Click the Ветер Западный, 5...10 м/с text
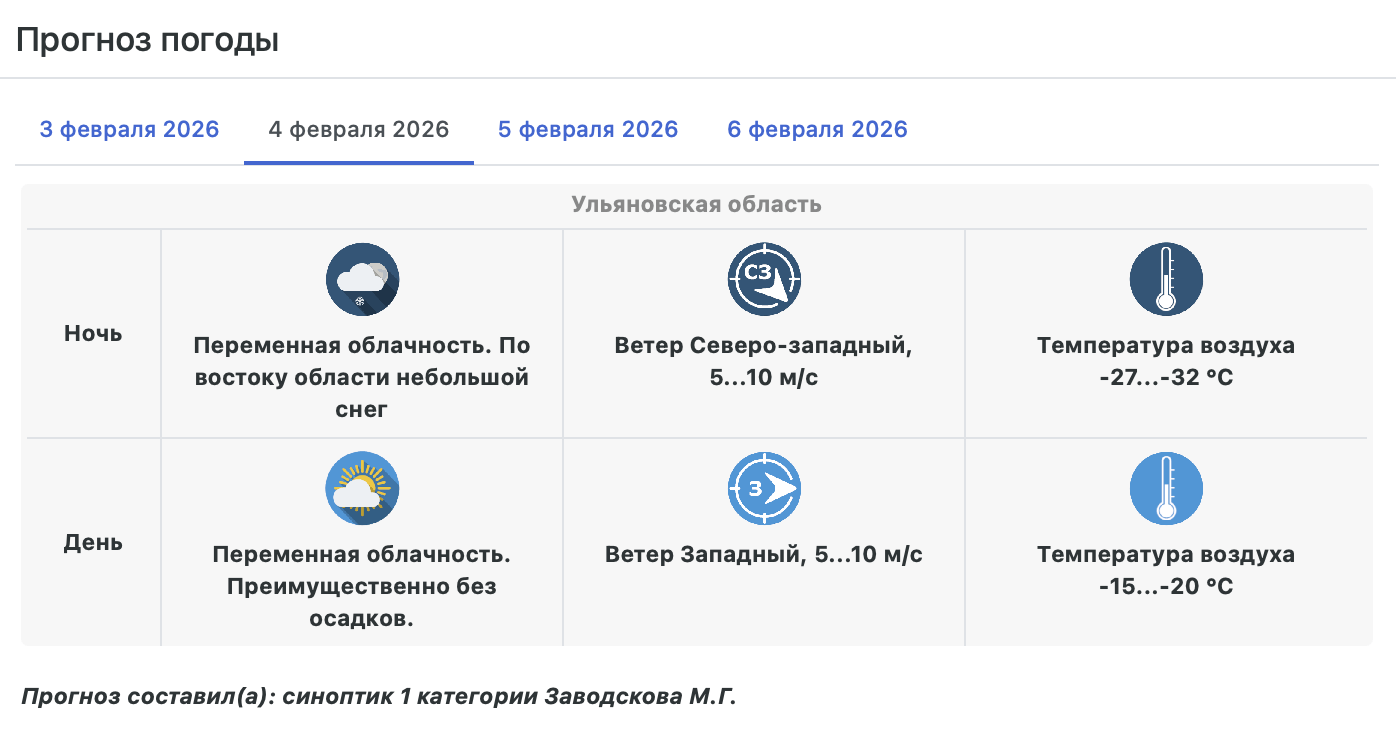This screenshot has width=1396, height=736. [764, 555]
